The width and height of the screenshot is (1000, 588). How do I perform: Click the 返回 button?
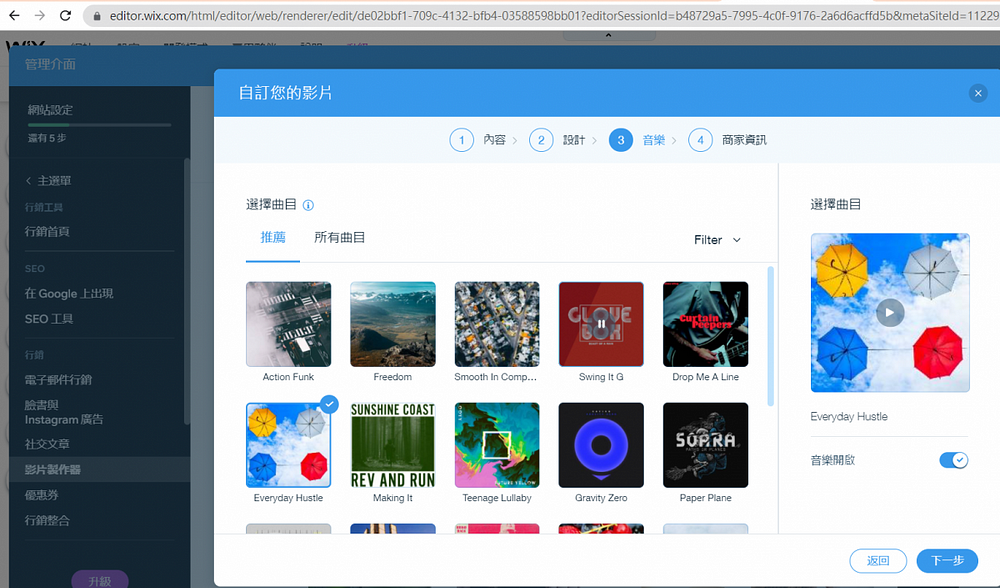878,561
